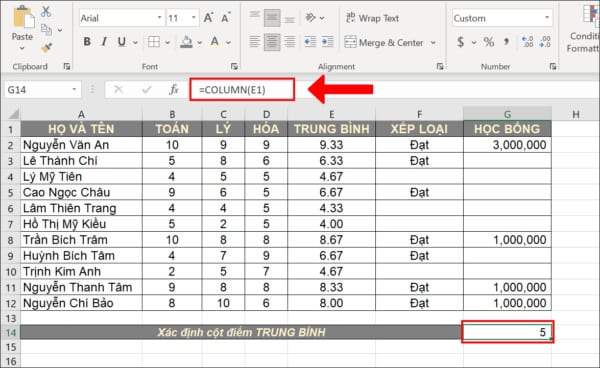Open Merge & Center dropdown arrow

433,42
